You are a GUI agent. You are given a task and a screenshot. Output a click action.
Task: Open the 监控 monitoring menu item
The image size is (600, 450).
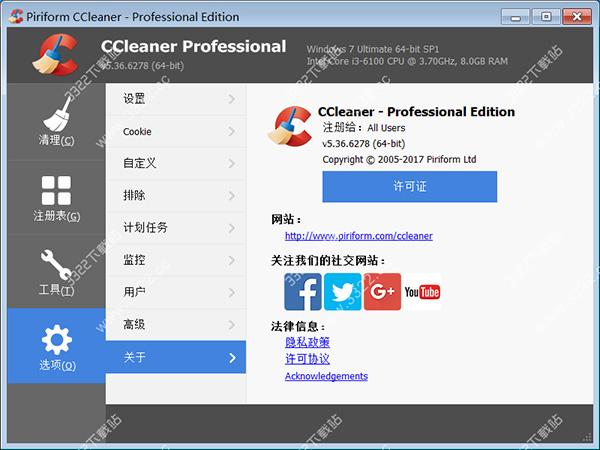click(x=176, y=260)
